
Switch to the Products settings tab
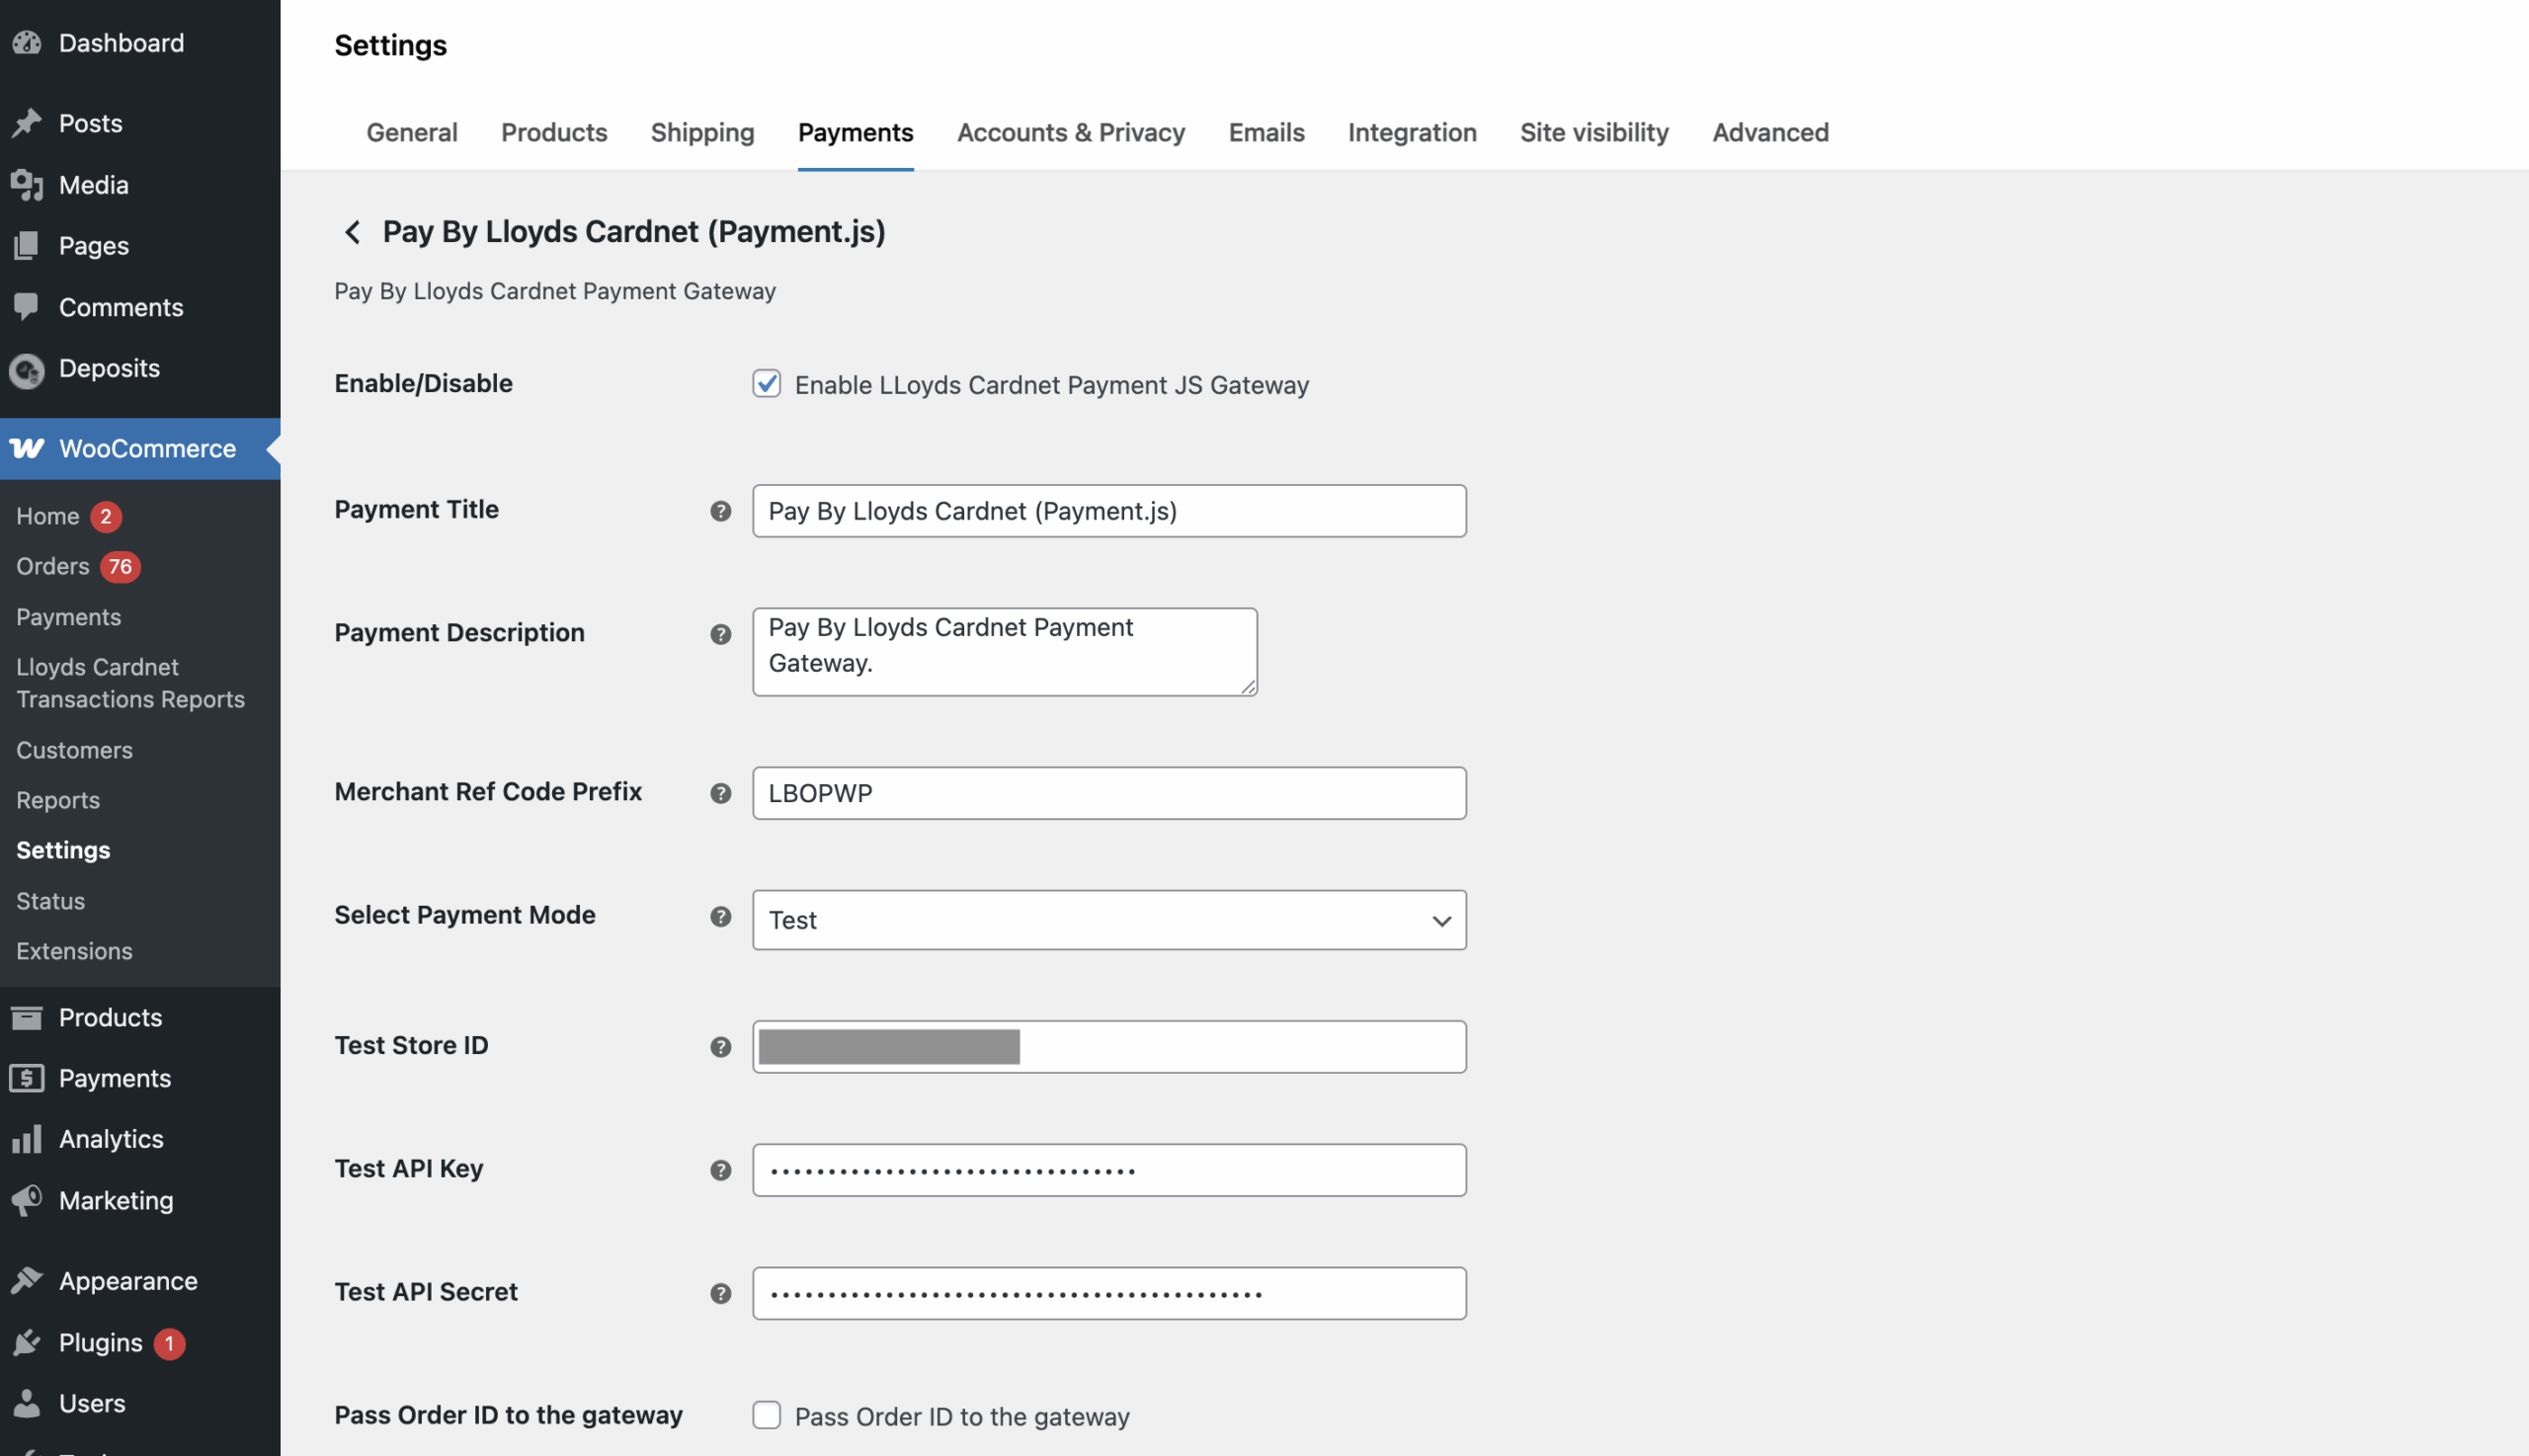[554, 132]
